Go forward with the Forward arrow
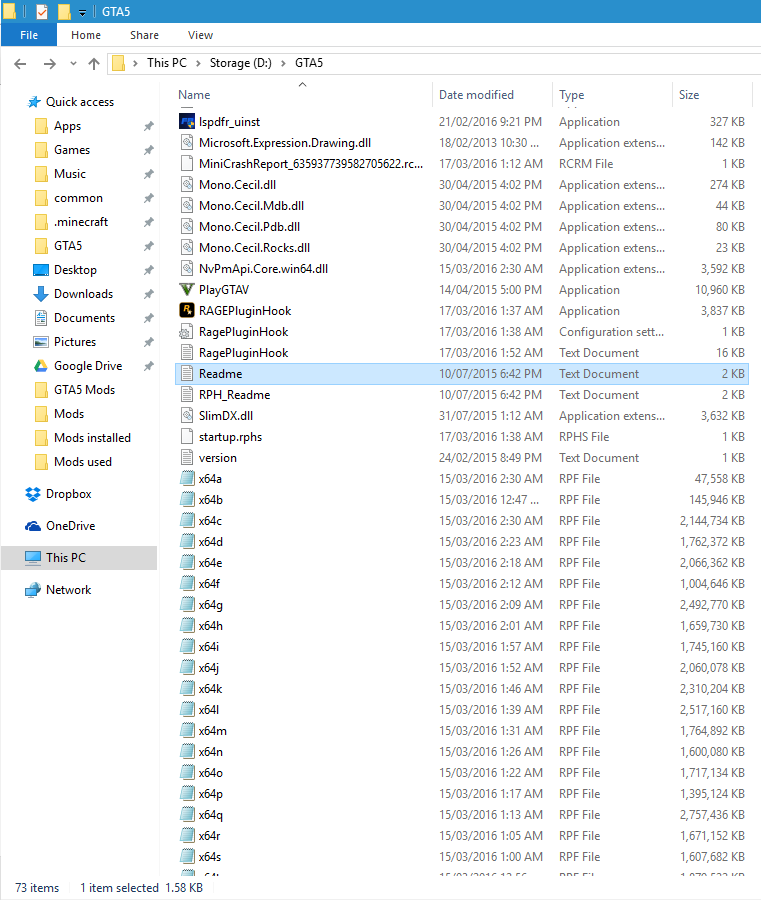 pyautogui.click(x=50, y=64)
